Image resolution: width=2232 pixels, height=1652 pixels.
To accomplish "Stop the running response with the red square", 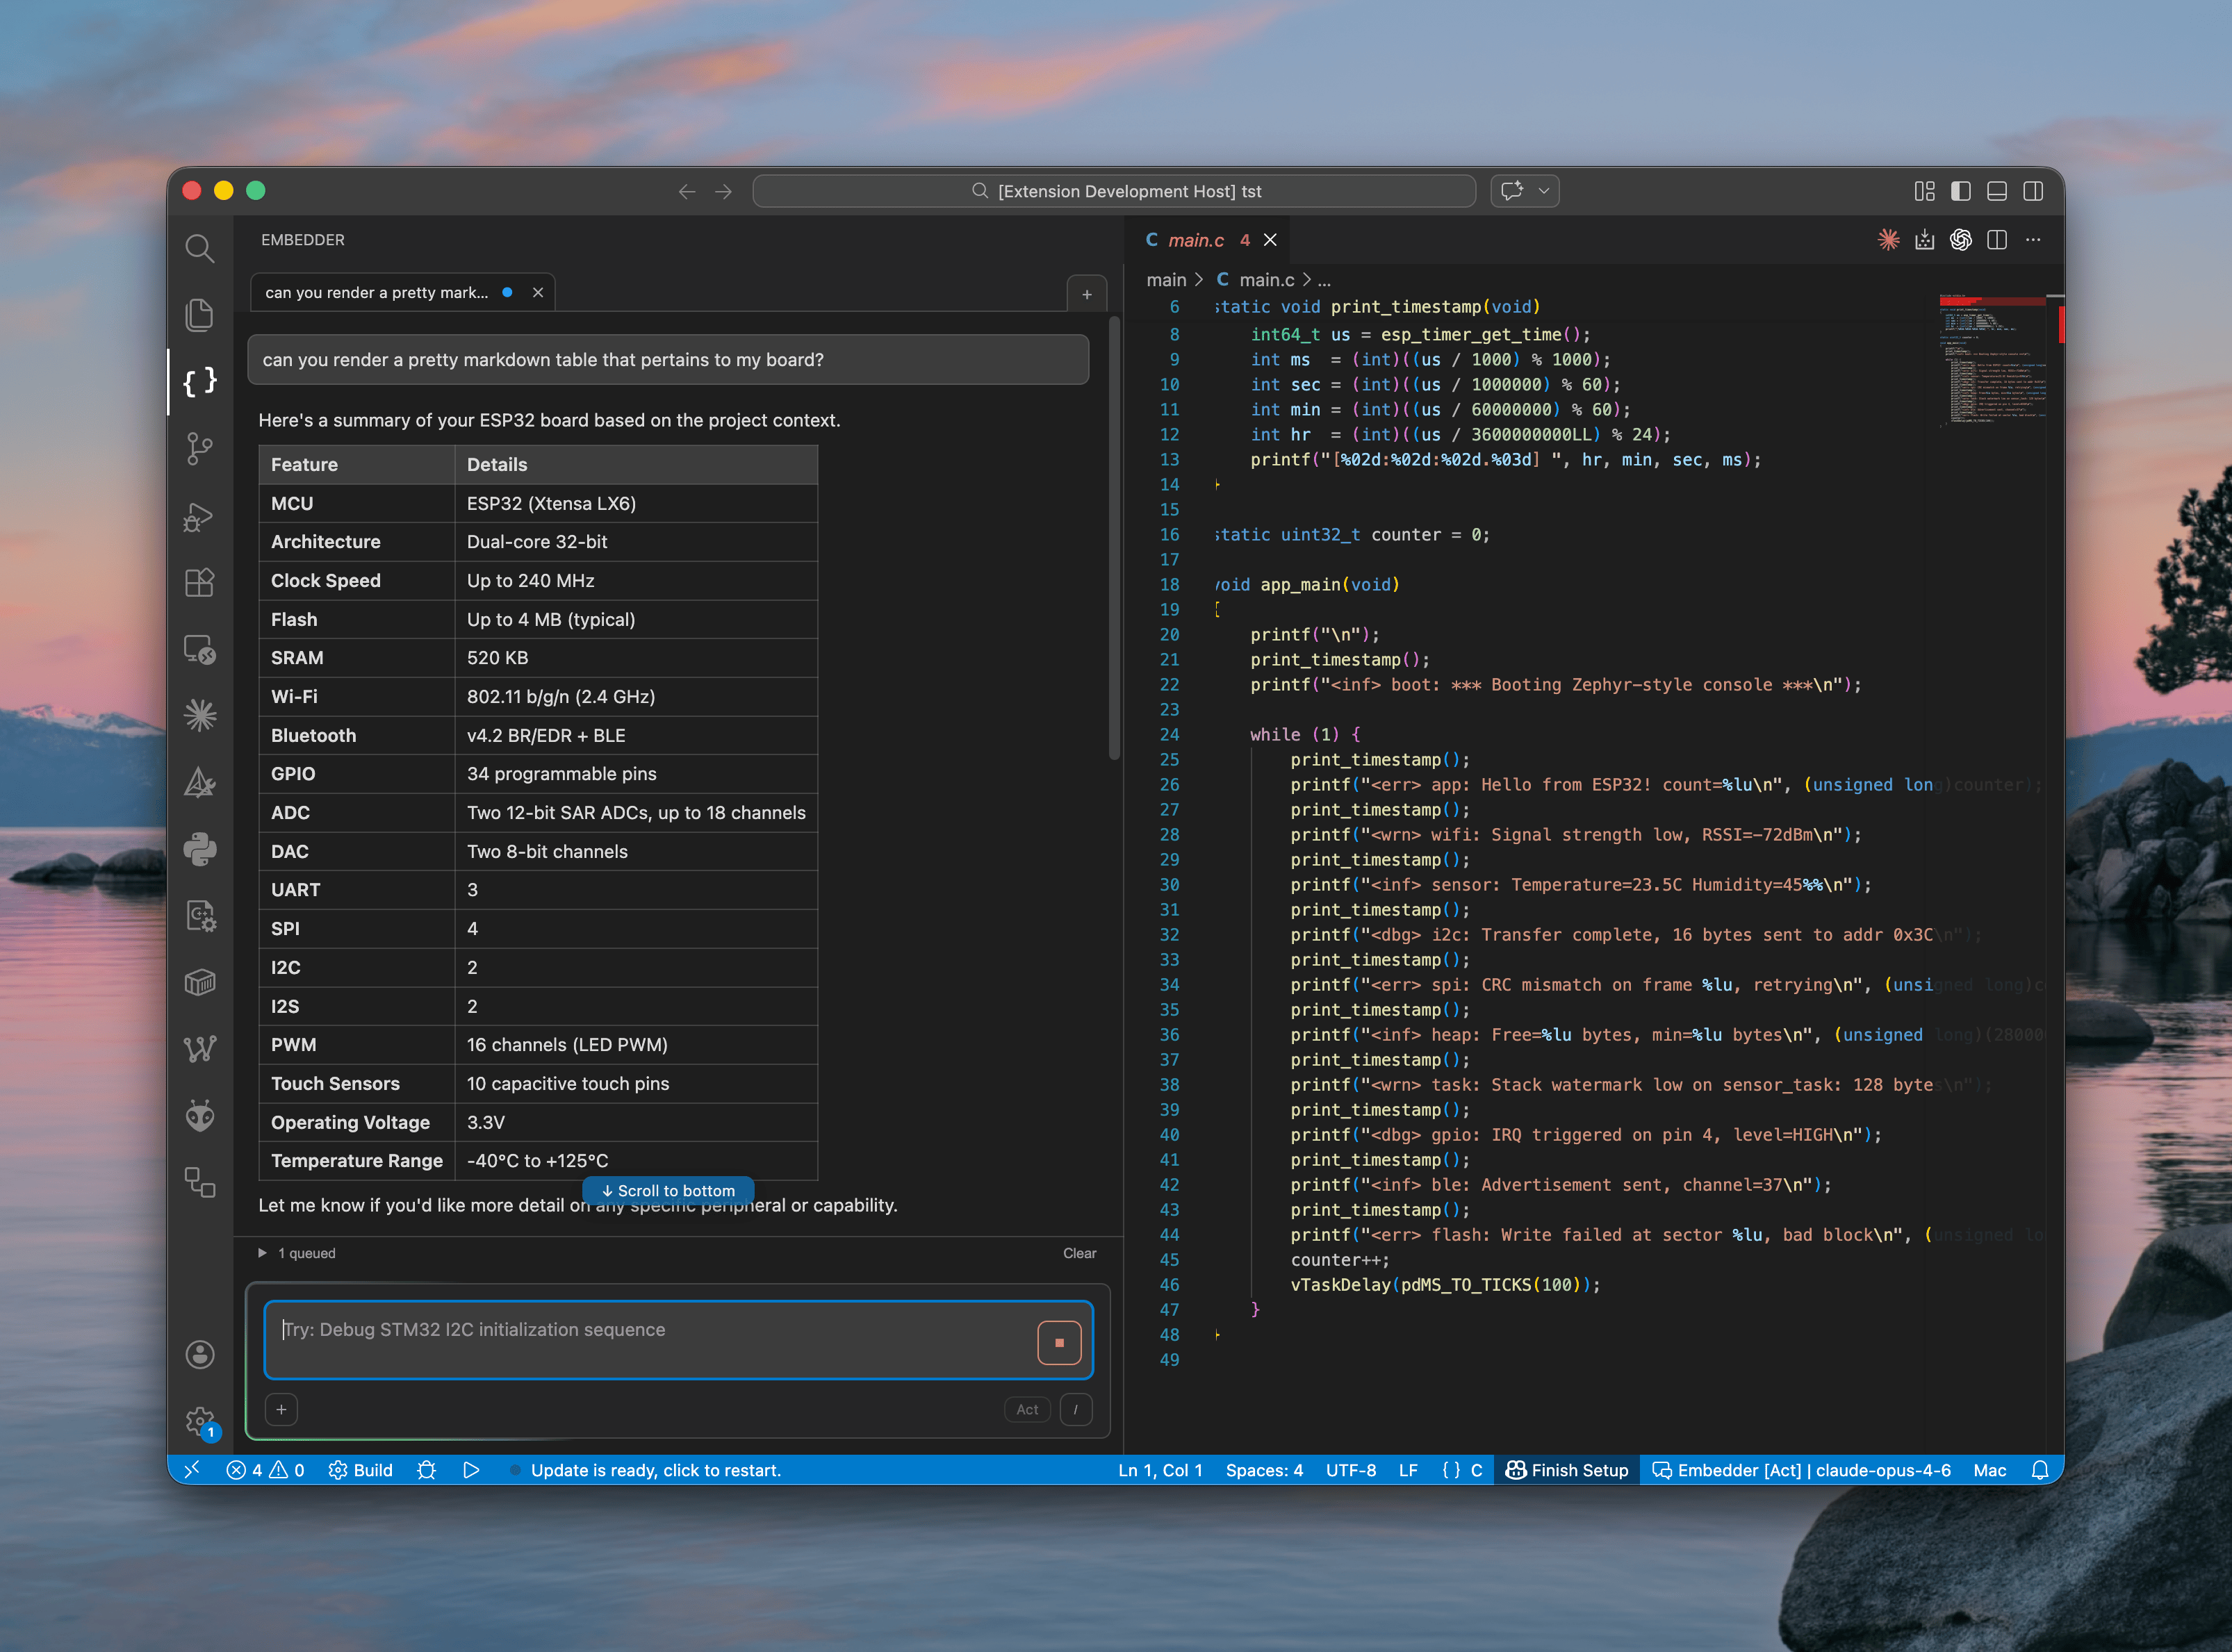I will tap(1059, 1343).
